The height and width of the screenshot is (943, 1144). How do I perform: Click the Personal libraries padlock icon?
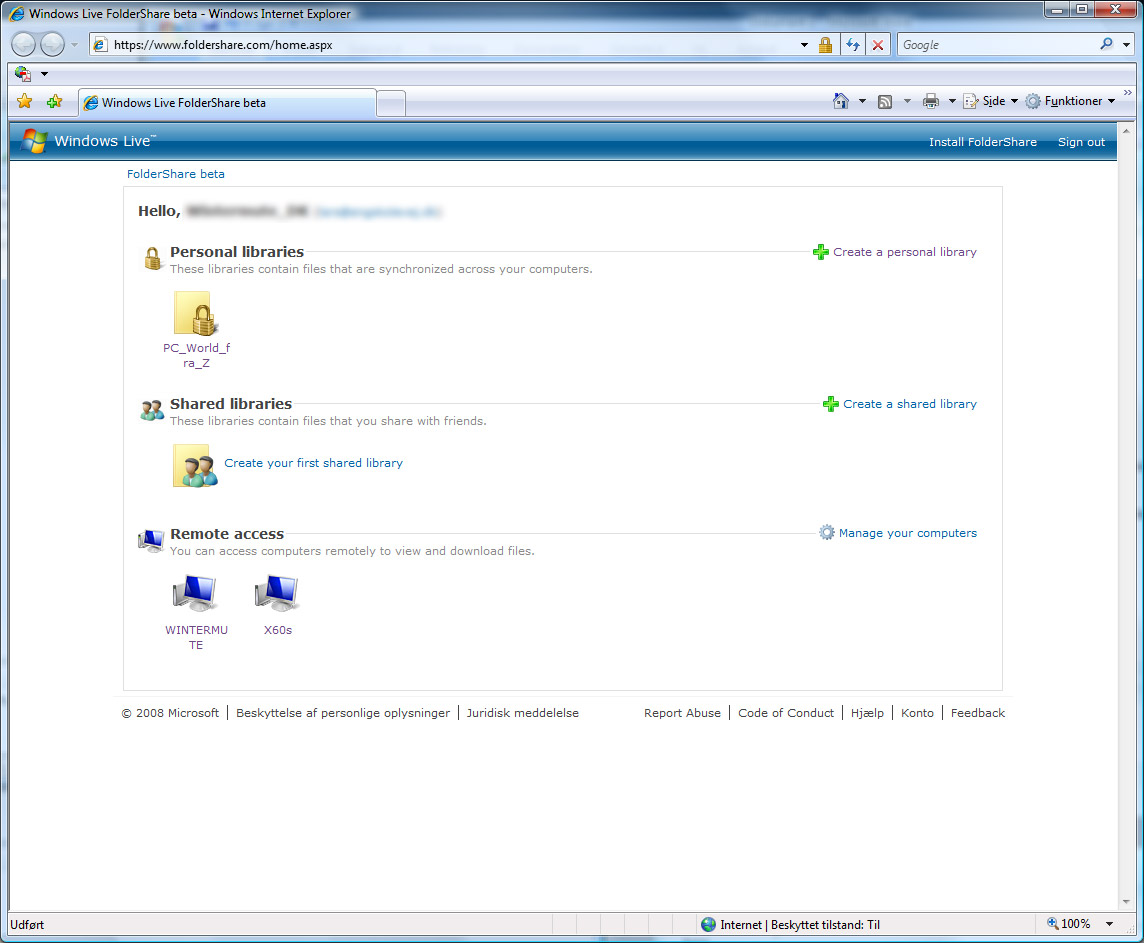(x=152, y=258)
